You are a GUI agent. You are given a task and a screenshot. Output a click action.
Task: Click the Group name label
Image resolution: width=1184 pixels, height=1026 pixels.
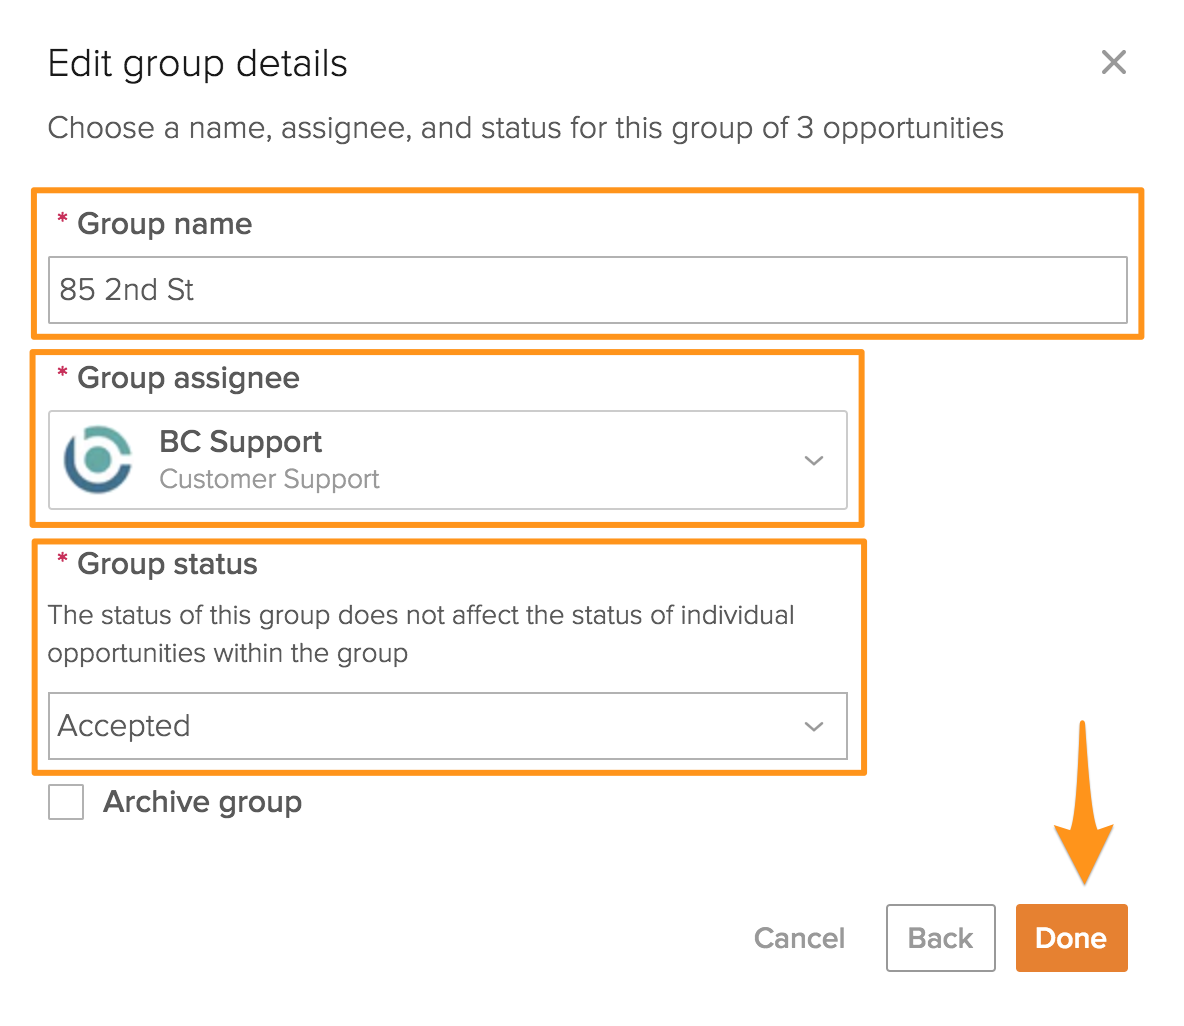(x=164, y=224)
